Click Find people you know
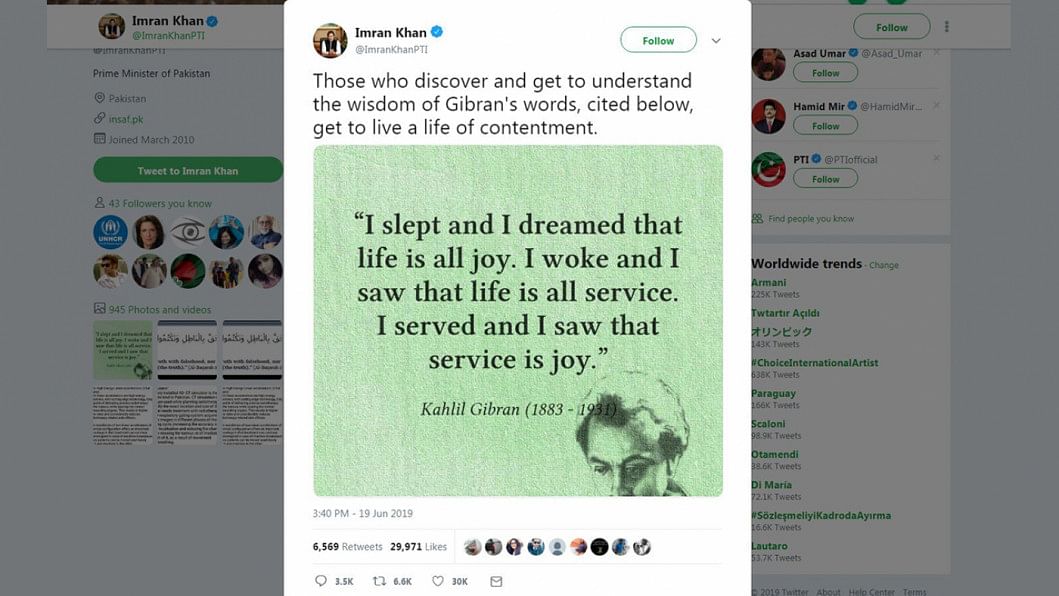The height and width of the screenshot is (596, 1059). pos(810,218)
